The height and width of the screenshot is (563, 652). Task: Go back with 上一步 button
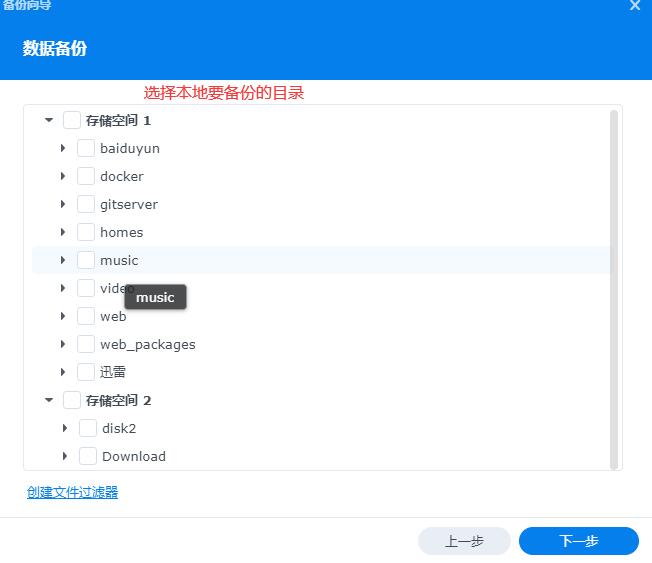point(464,541)
